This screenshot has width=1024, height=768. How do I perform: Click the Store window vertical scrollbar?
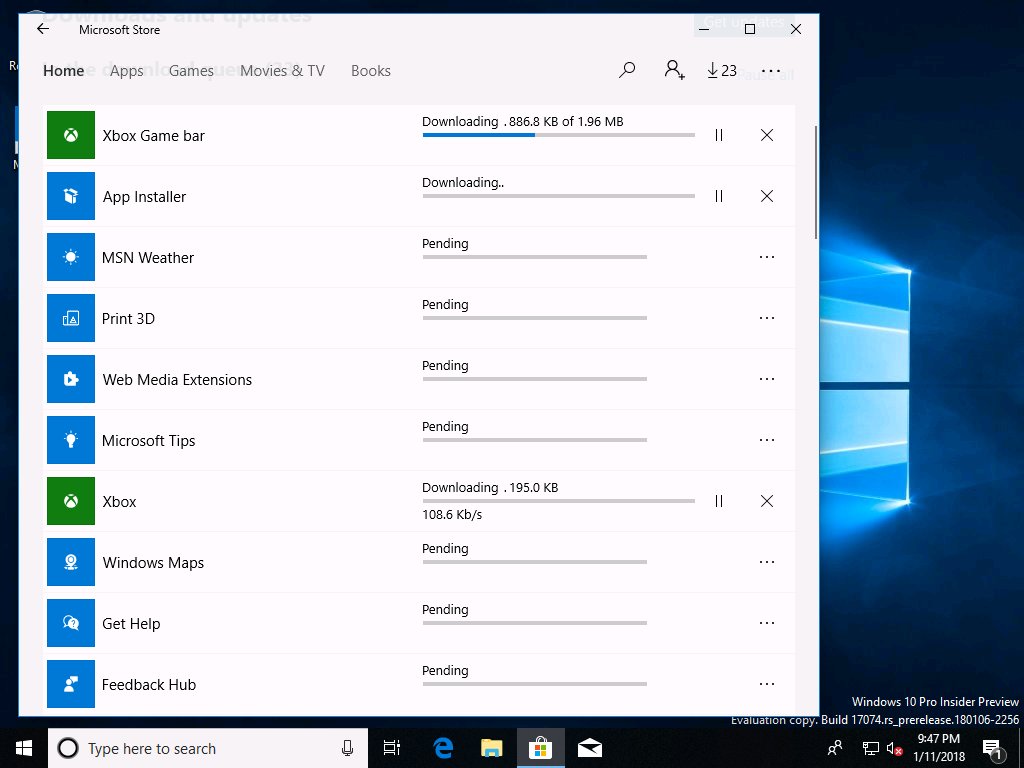coord(816,183)
